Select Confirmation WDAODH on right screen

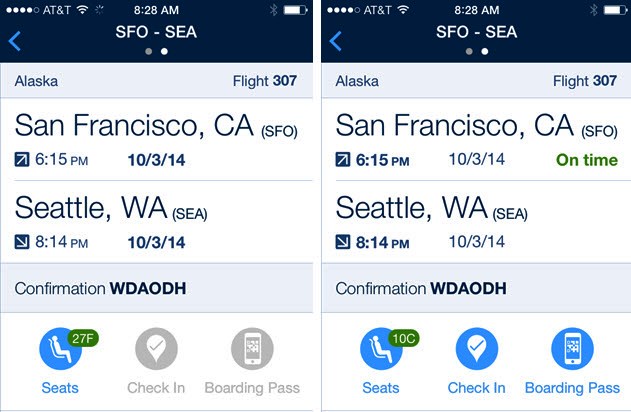421,289
